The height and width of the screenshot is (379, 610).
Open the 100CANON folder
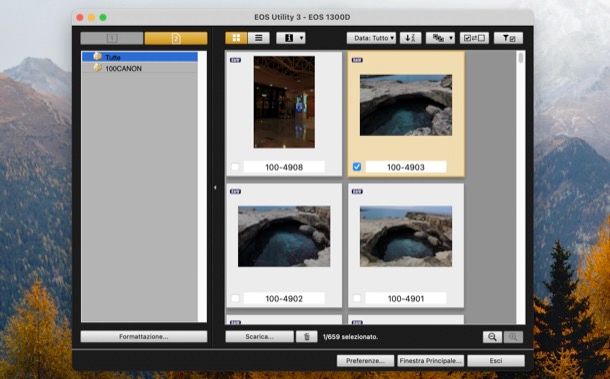coord(140,68)
